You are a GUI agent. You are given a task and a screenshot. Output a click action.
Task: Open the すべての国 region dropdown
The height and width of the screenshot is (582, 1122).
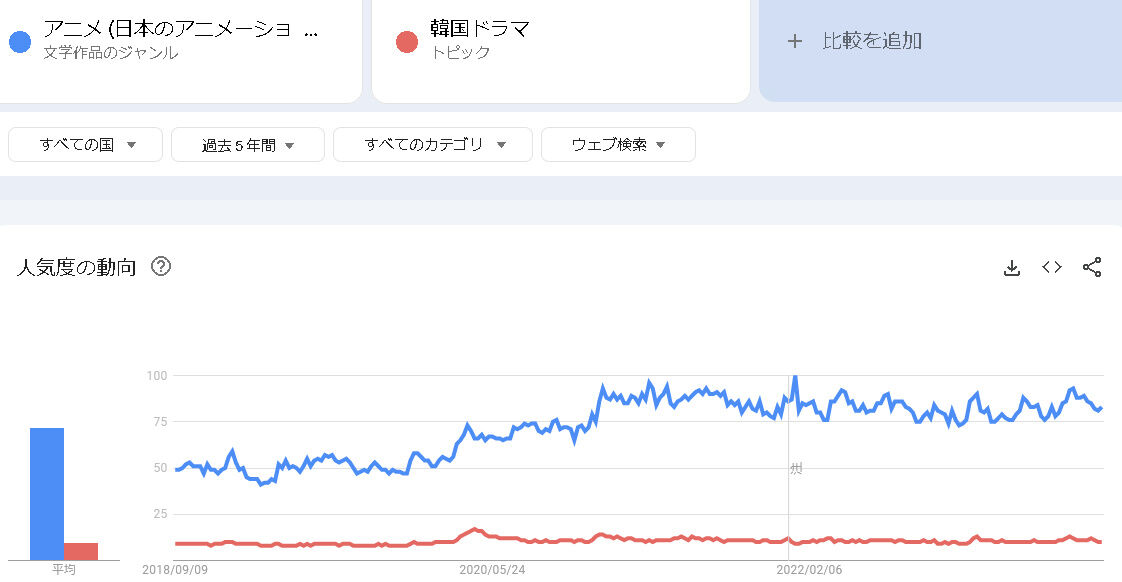pos(86,145)
